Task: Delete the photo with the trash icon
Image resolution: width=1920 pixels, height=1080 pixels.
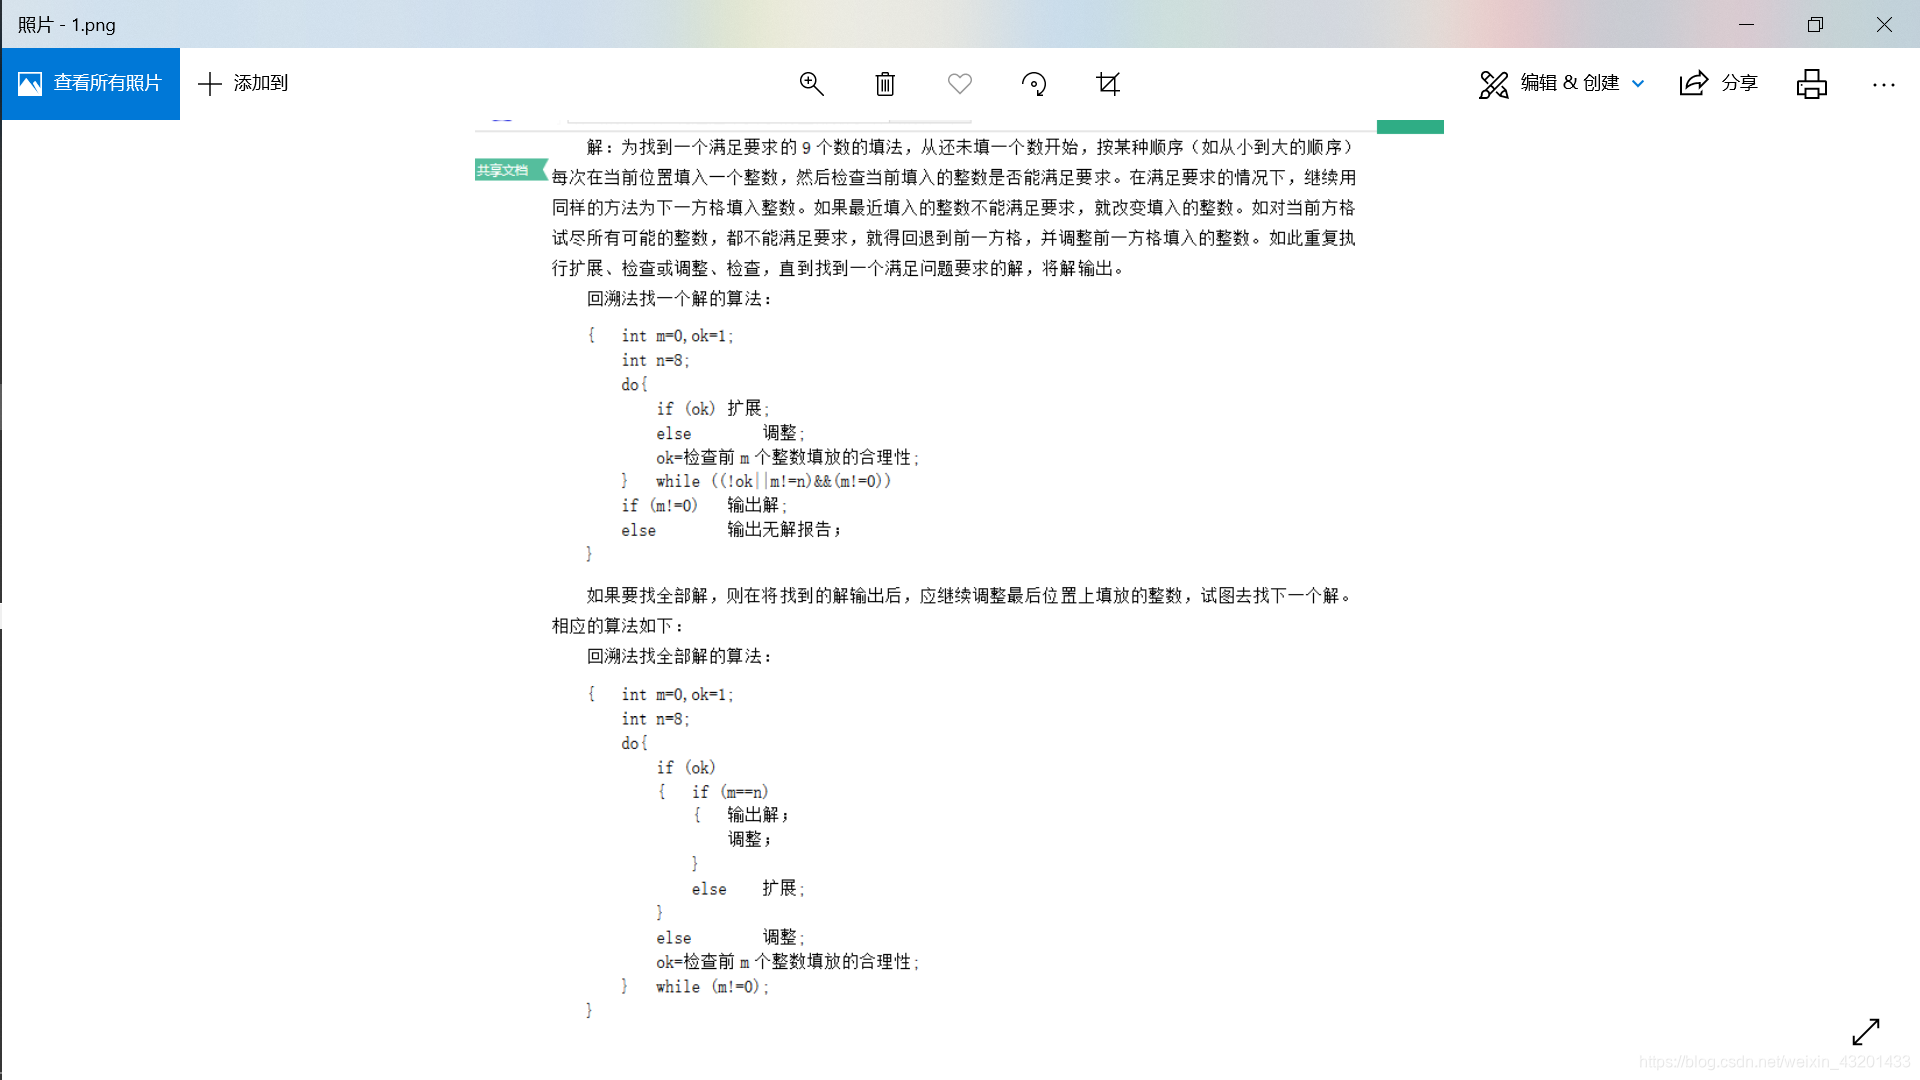Action: tap(885, 84)
